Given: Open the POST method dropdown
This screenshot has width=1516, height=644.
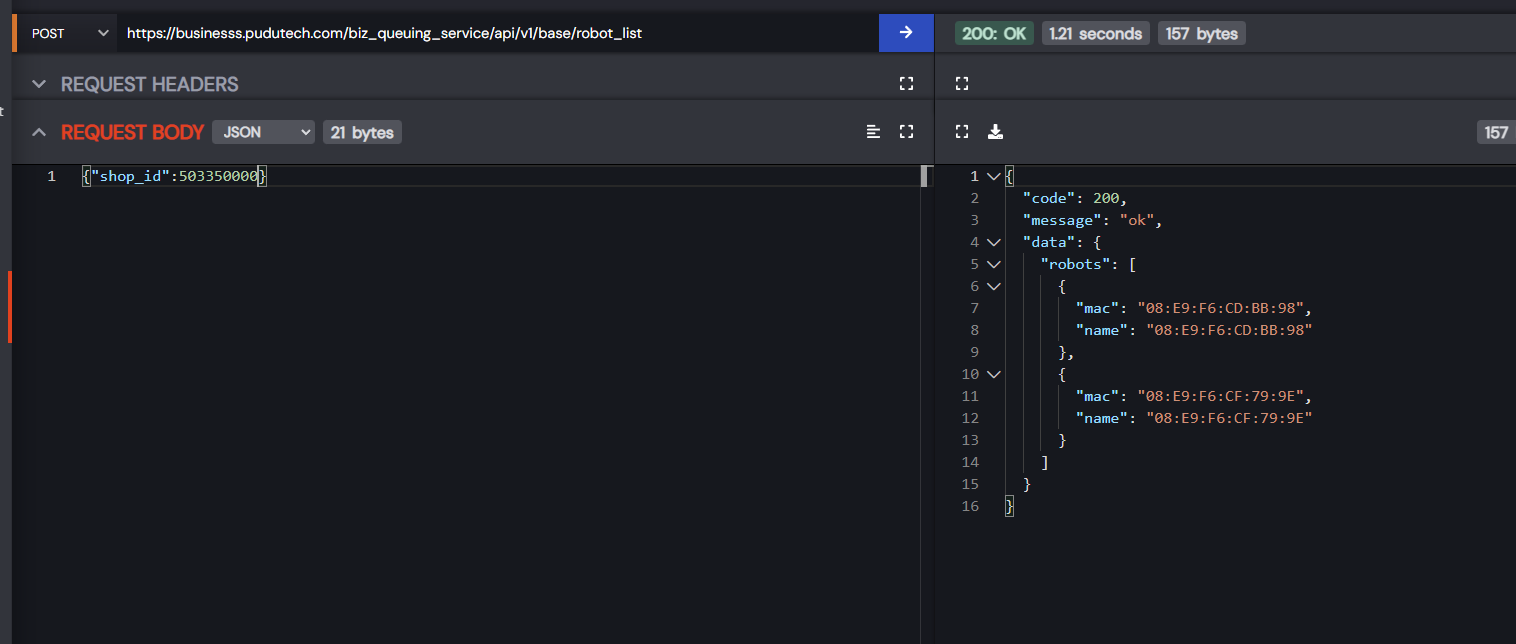Looking at the screenshot, I should 66,33.
